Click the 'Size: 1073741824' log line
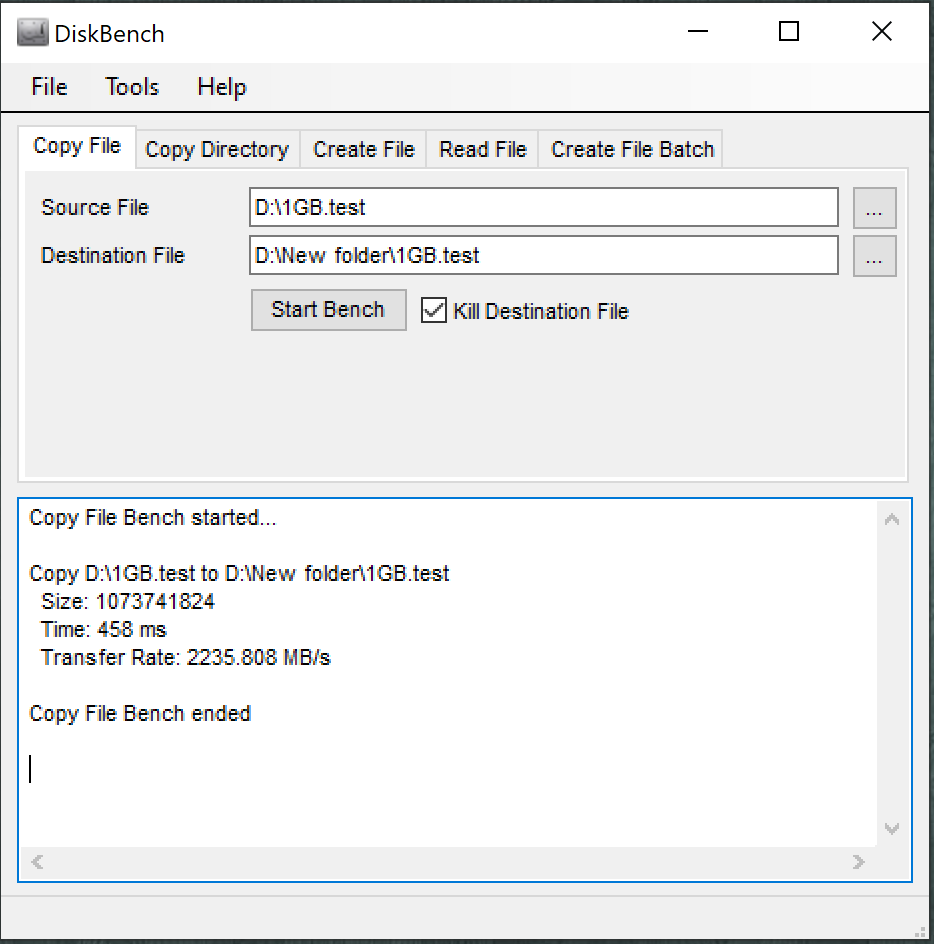This screenshot has height=944, width=934. [x=128, y=601]
